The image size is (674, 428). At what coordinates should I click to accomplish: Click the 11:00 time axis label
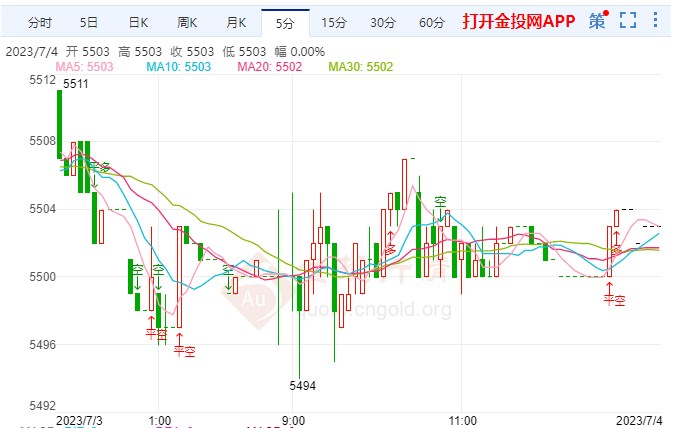[463, 420]
